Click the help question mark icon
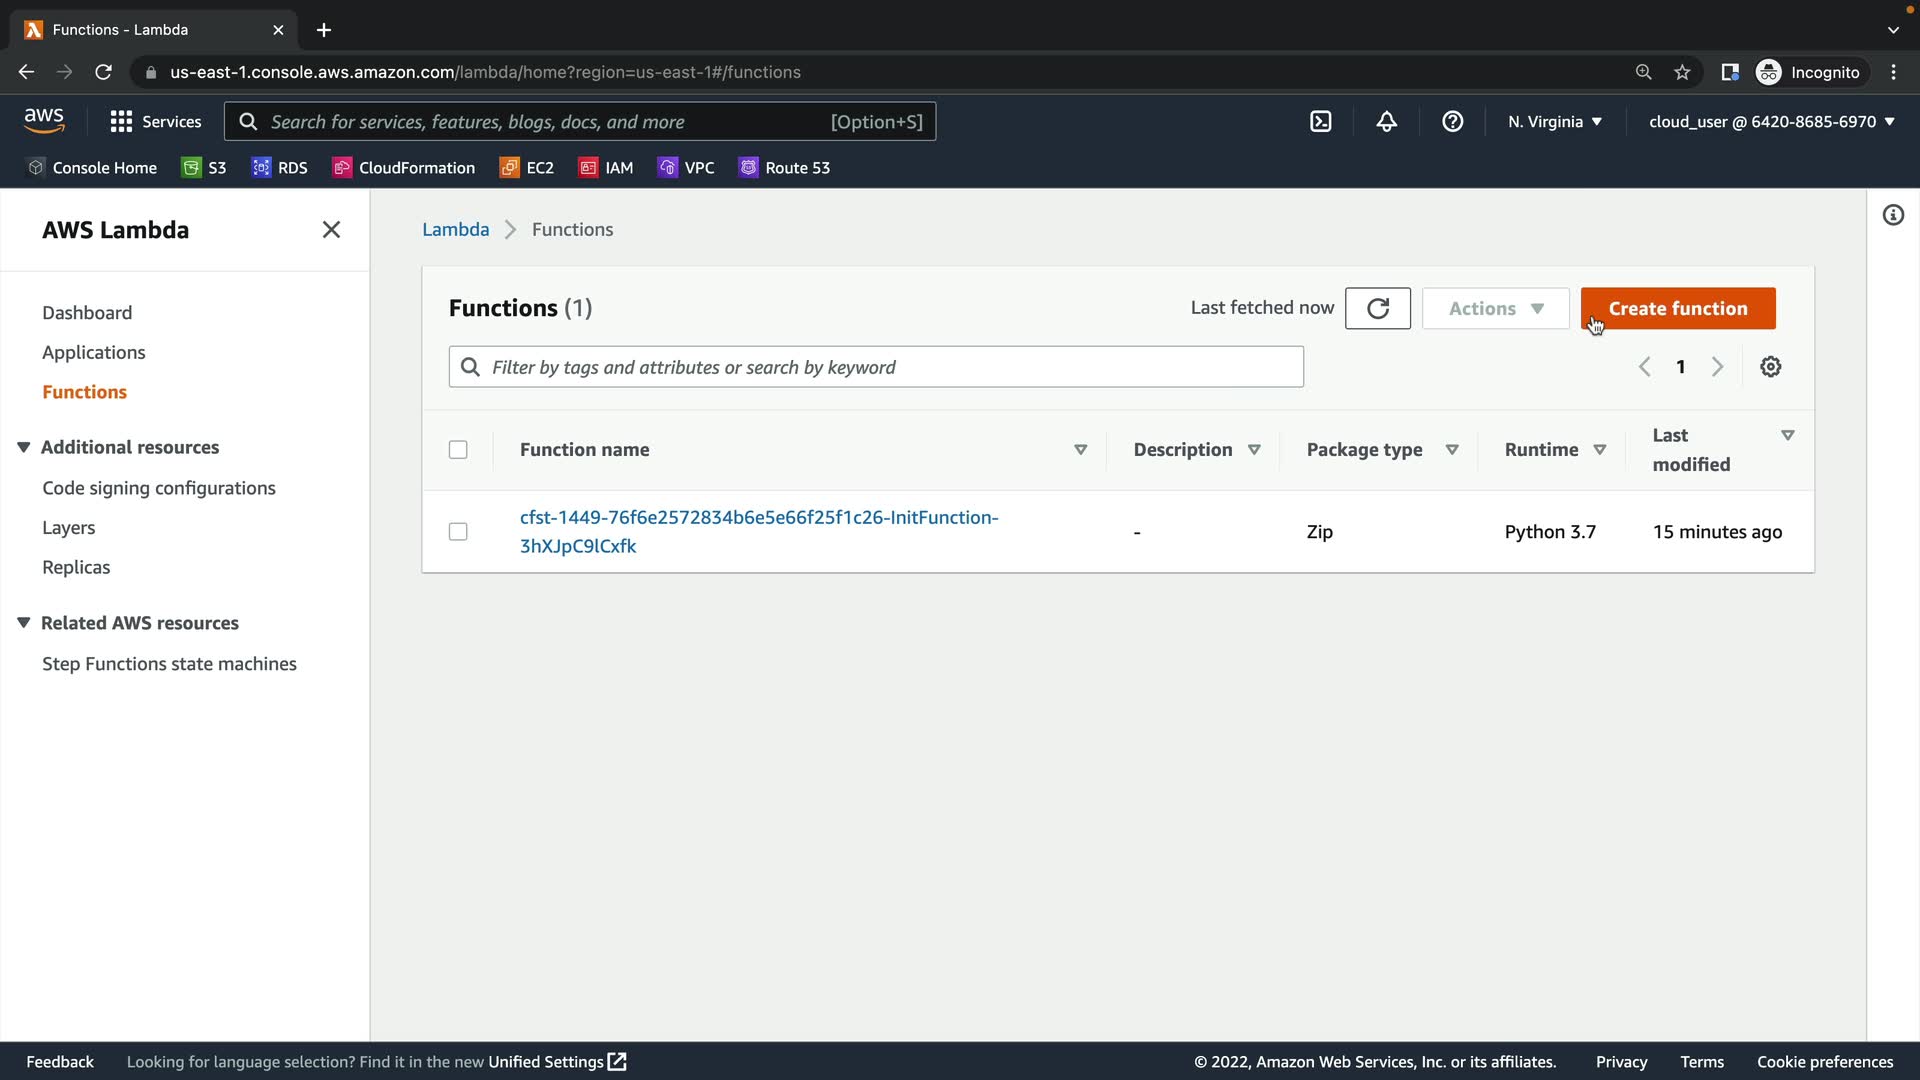Screen dimensions: 1920x1080 tap(1452, 121)
